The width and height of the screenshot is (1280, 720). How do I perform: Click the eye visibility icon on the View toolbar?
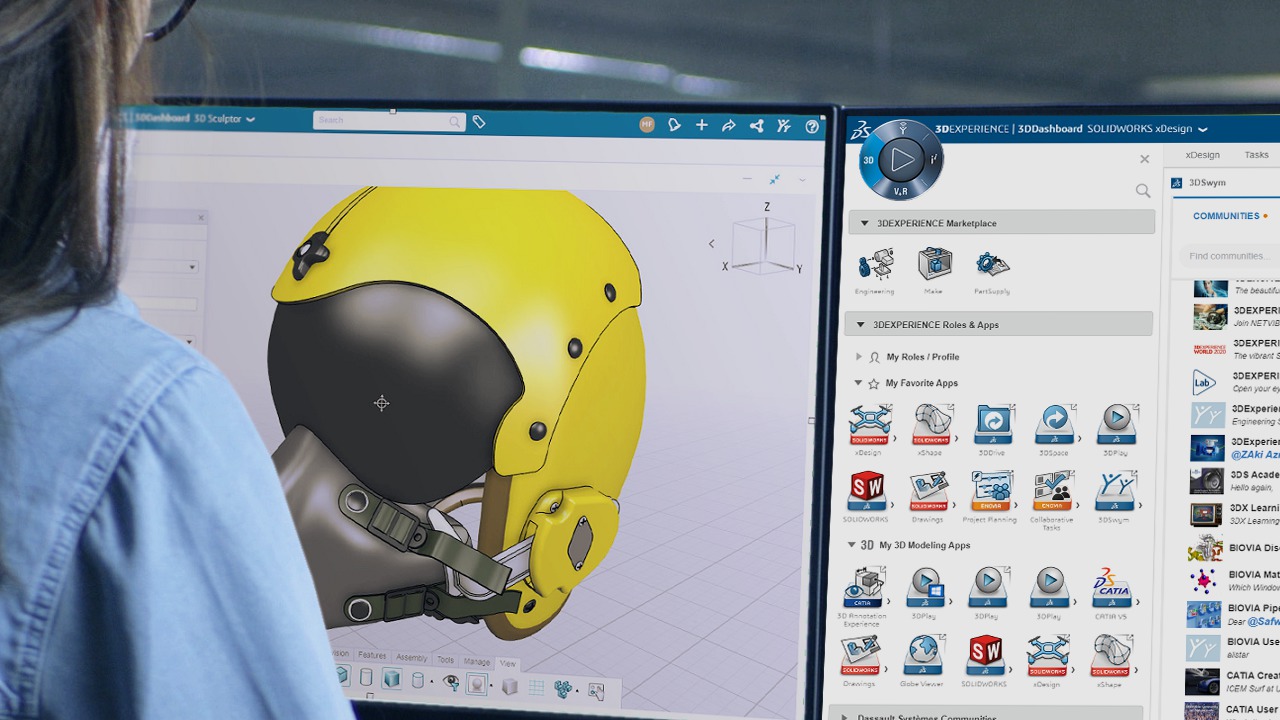coord(451,681)
